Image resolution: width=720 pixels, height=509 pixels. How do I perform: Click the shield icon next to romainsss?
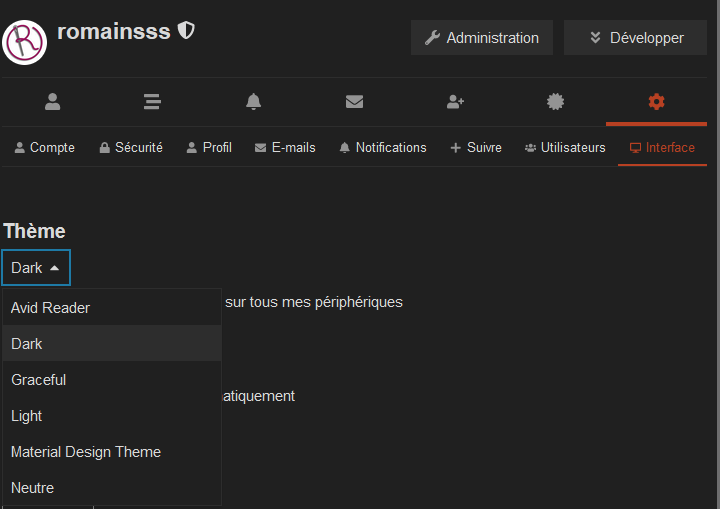pos(186,31)
